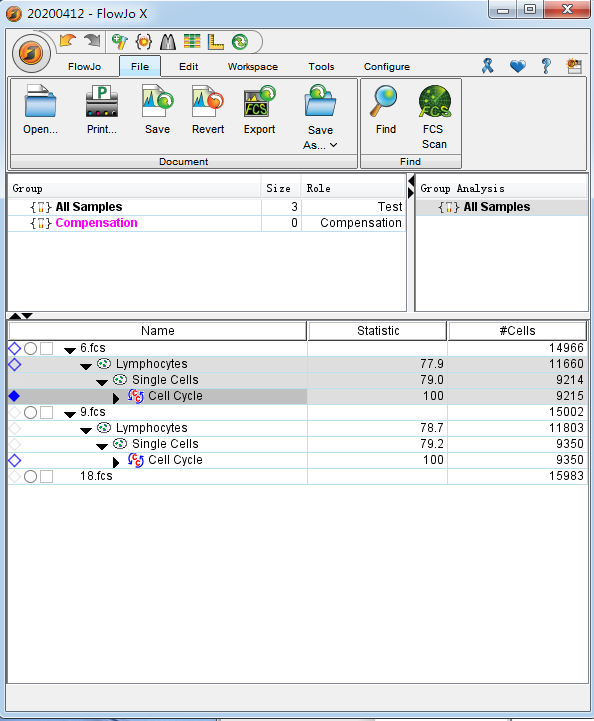
Task: Open the compensation peaks icon in quick toolbar
Action: pyautogui.click(x=168, y=42)
